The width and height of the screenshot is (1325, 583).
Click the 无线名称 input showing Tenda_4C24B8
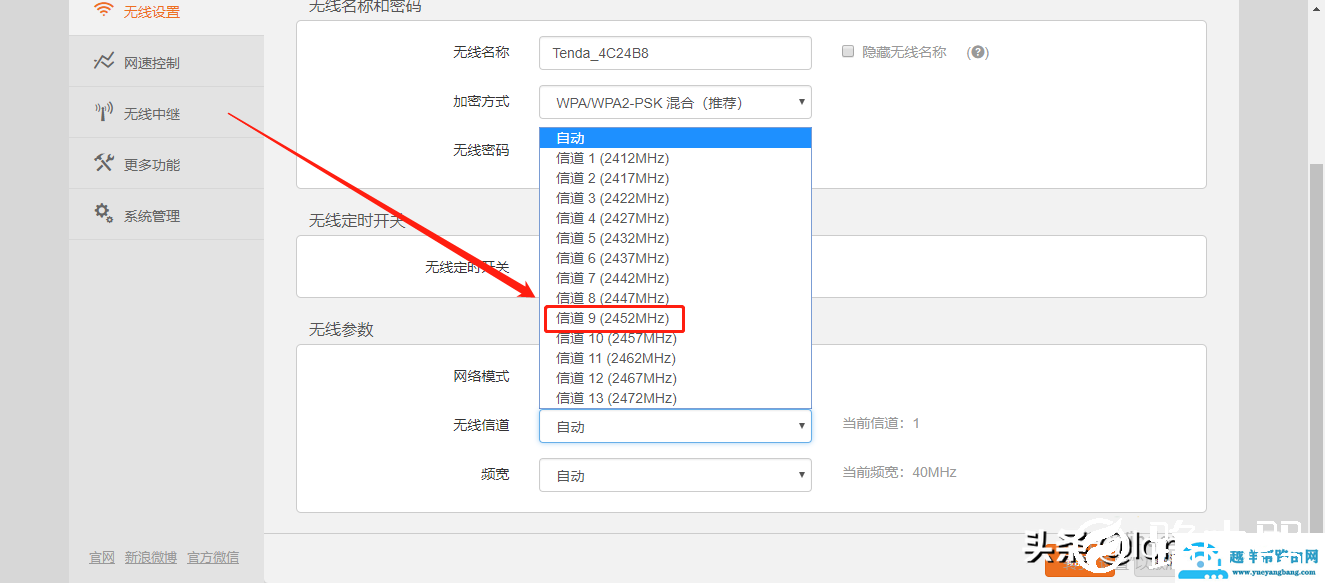674,52
